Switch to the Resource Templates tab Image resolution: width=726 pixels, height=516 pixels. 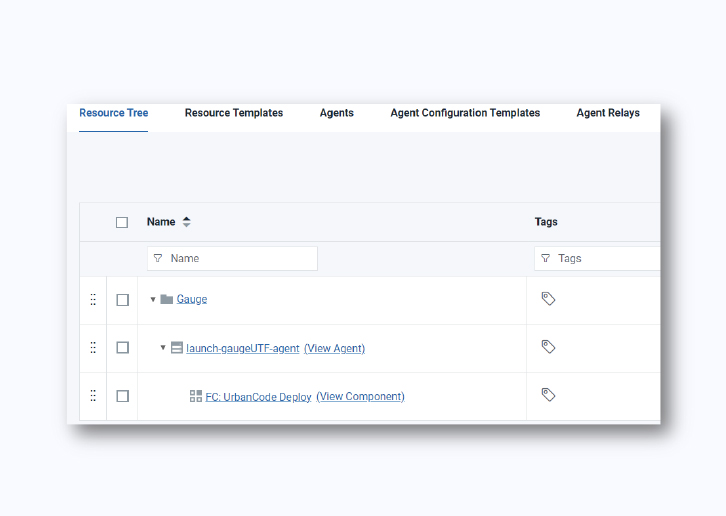233,113
